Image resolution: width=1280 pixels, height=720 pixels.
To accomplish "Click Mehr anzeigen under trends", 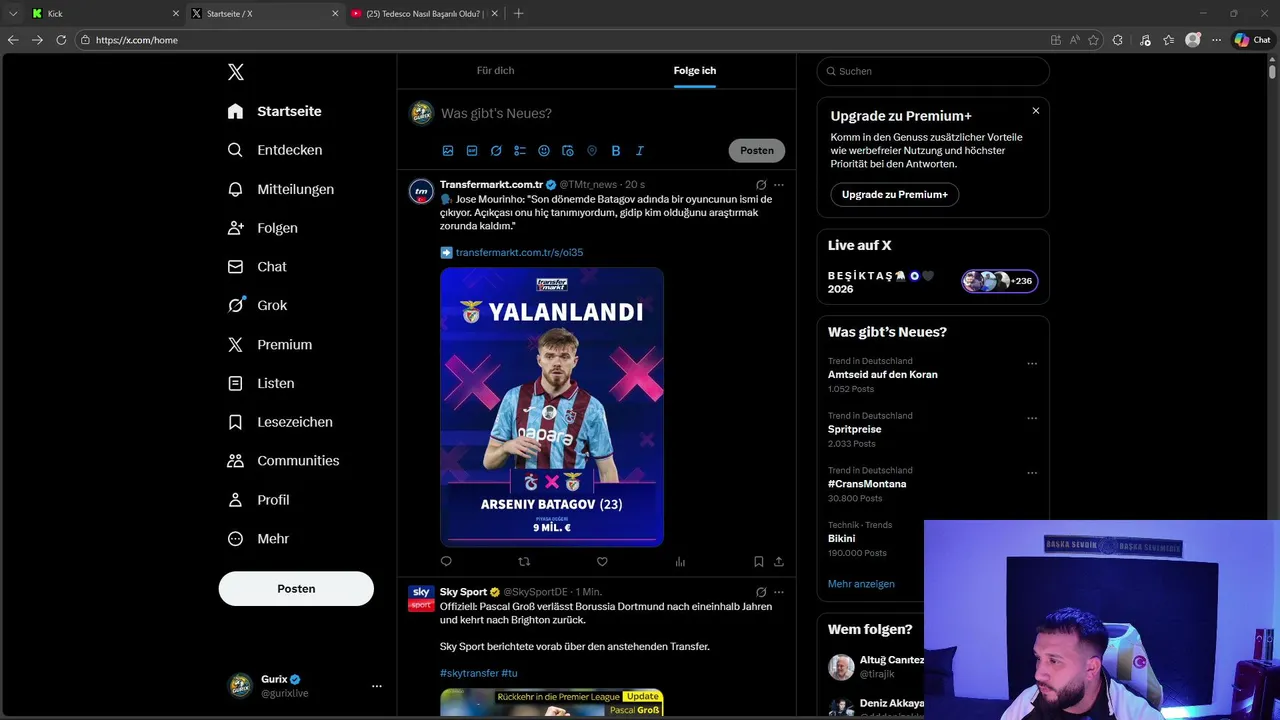I will (x=861, y=584).
